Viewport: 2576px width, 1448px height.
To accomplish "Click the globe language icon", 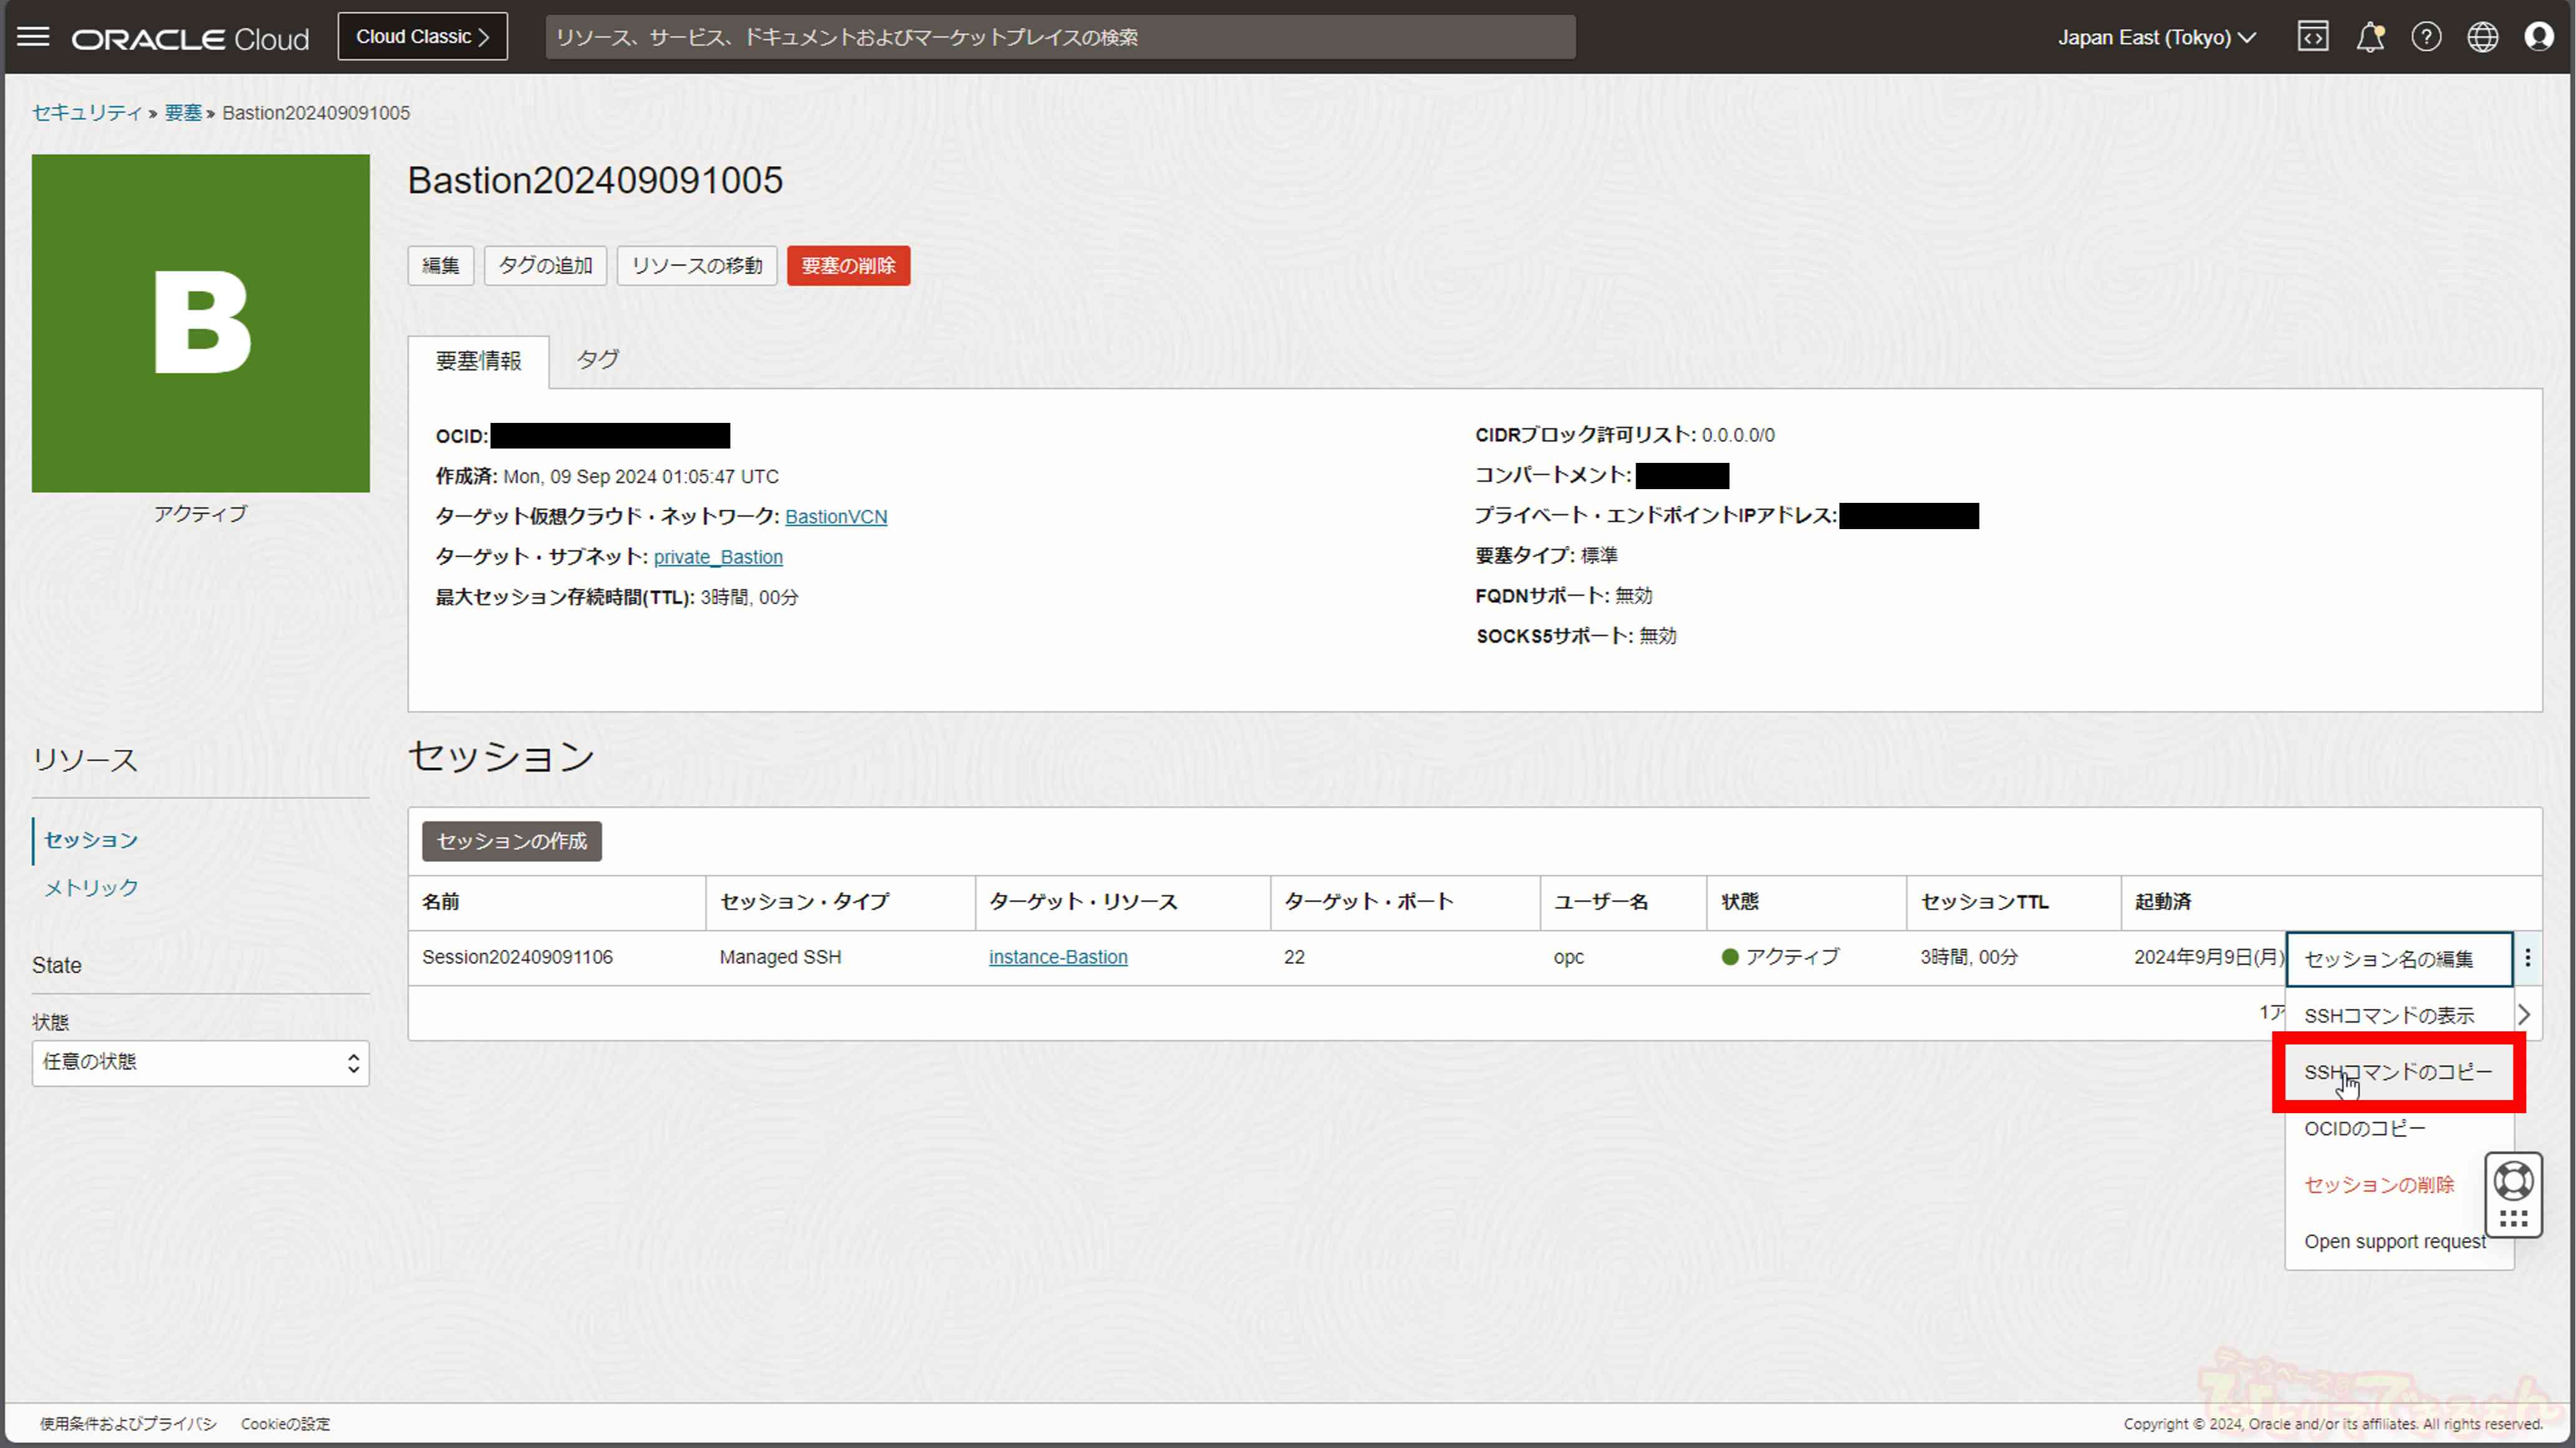I will click(2482, 37).
